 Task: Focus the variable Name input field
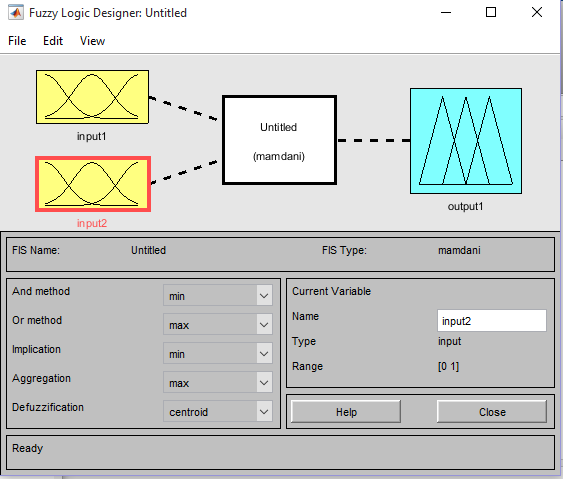(492, 321)
